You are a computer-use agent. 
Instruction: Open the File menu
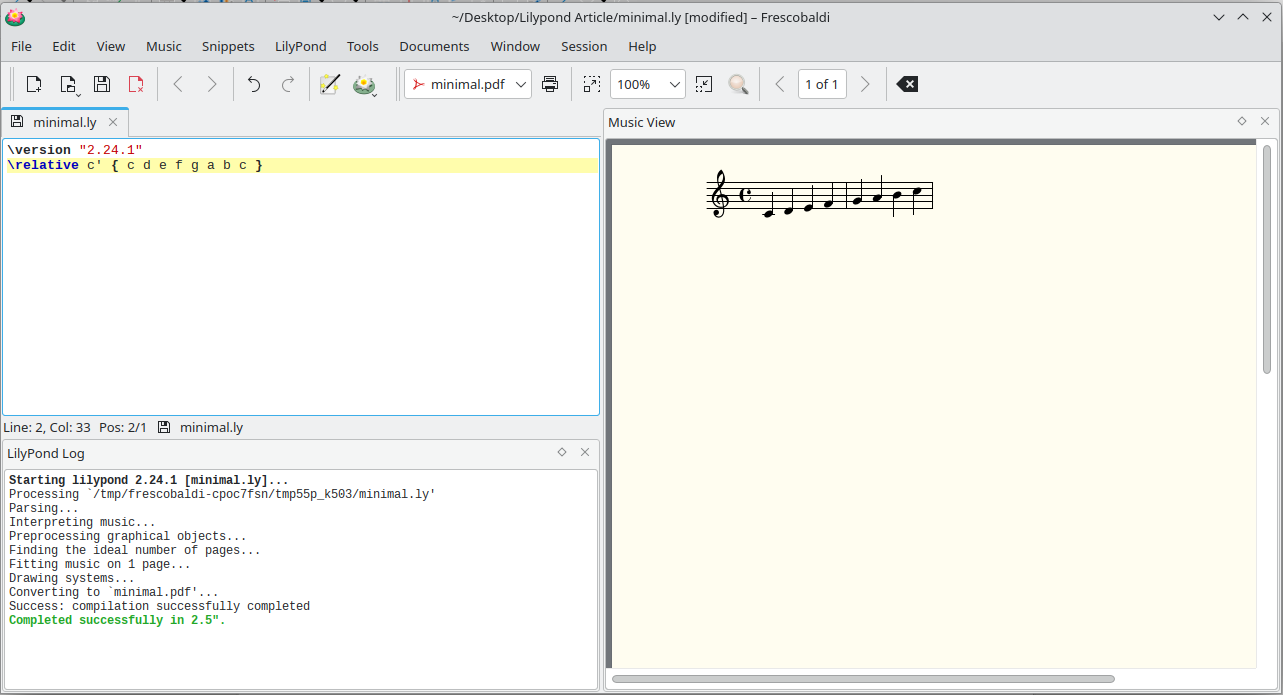click(x=21, y=46)
